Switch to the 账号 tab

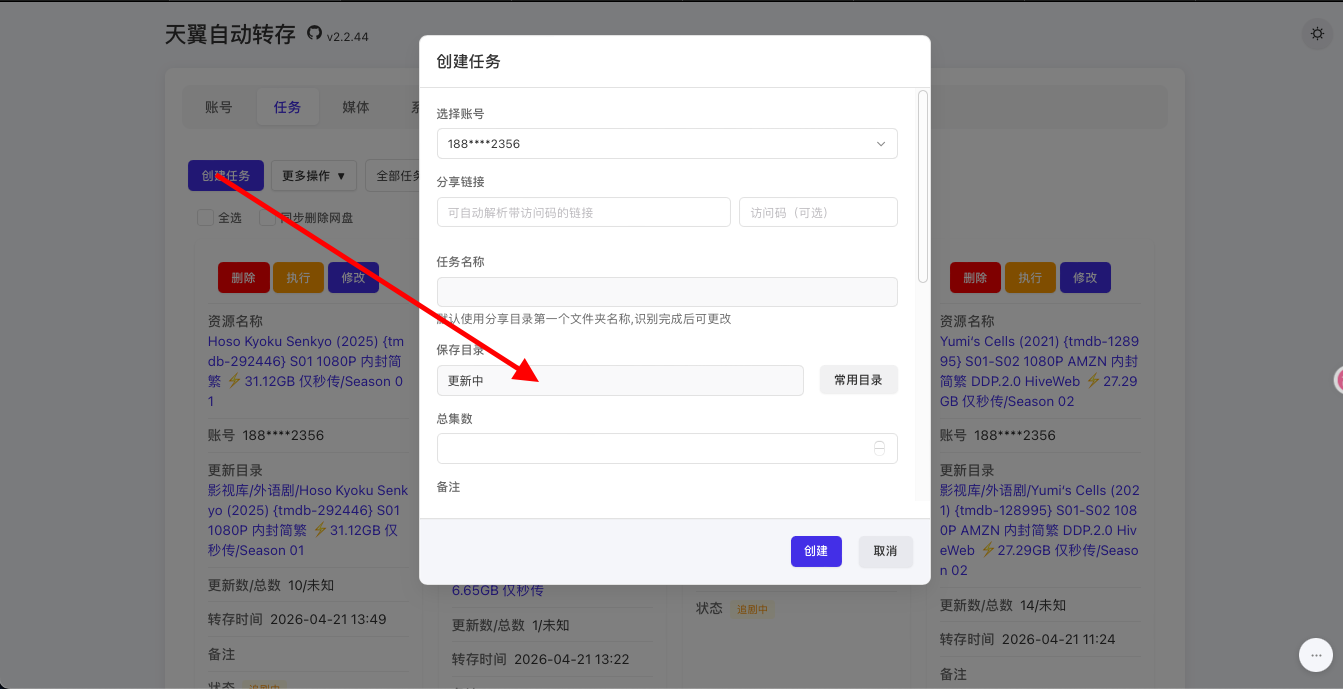(x=219, y=106)
